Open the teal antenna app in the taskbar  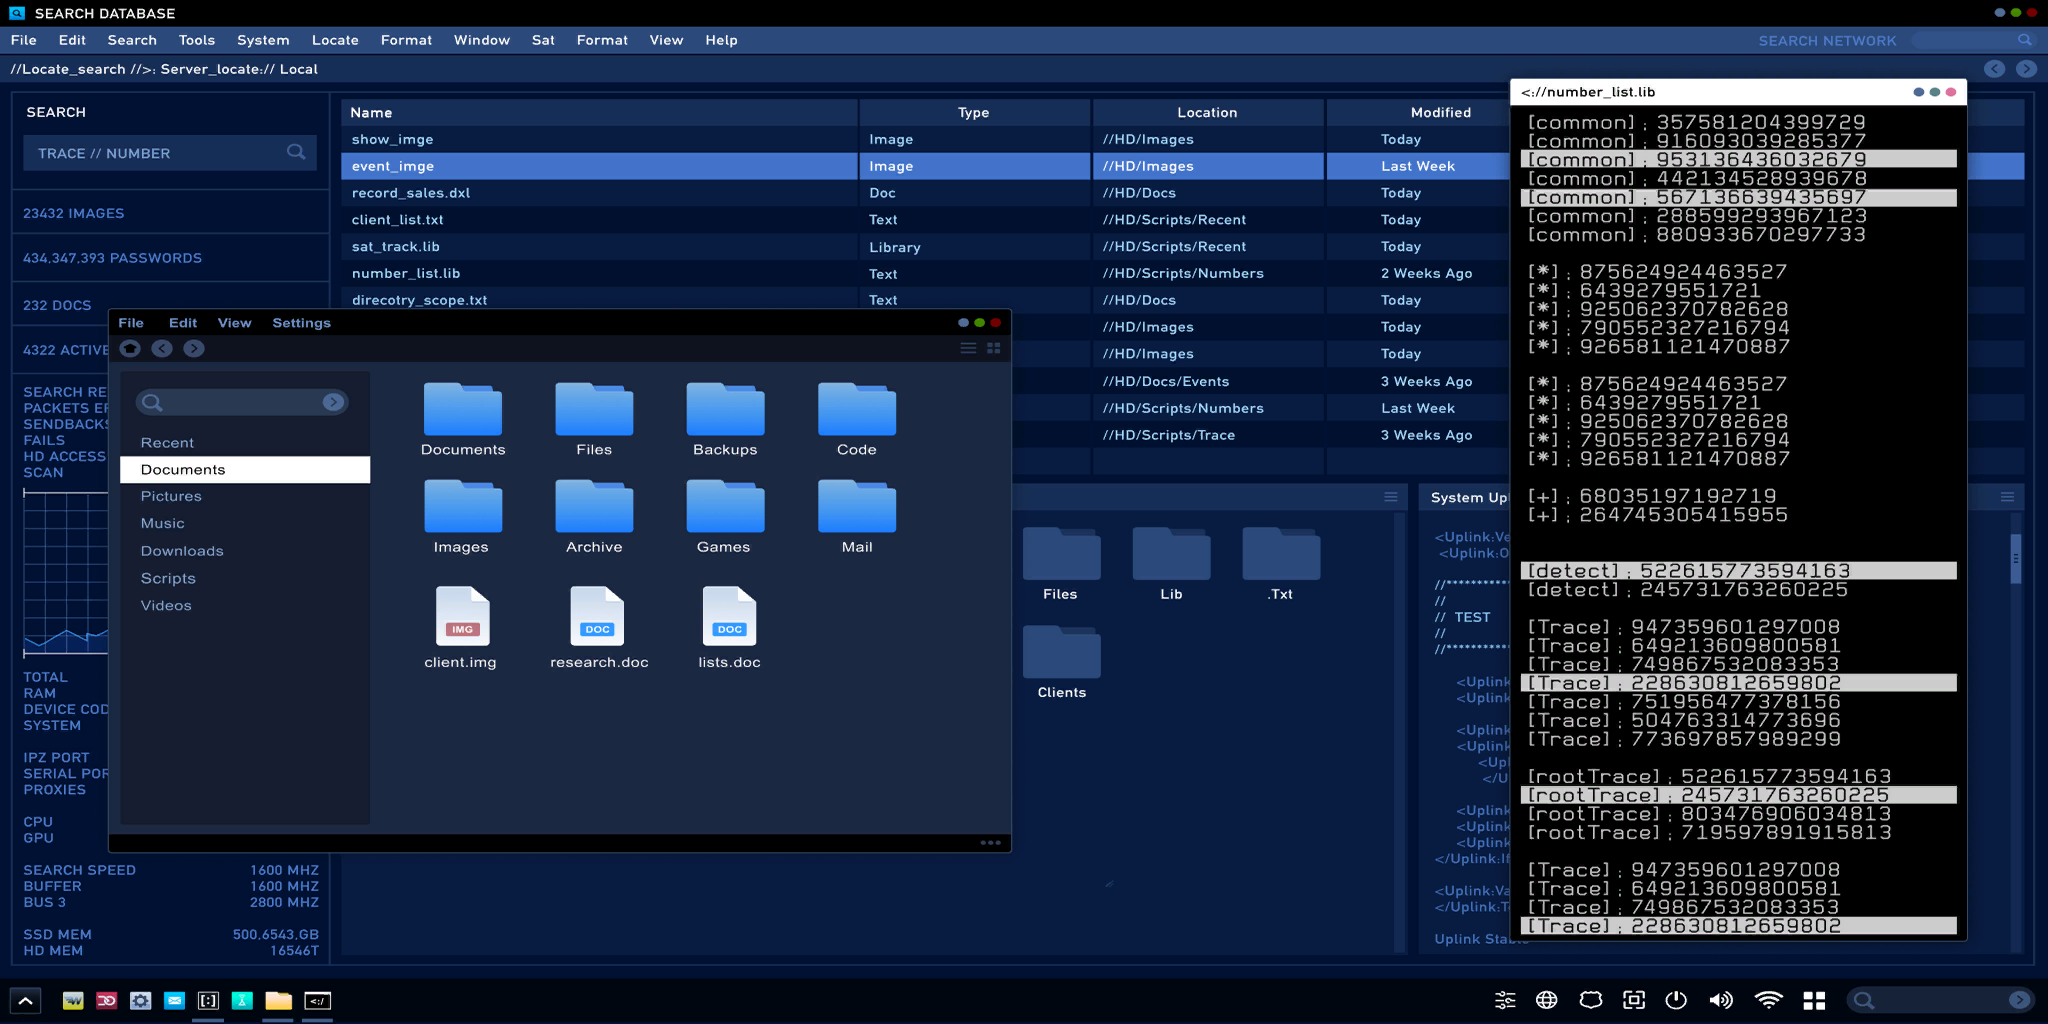(242, 1000)
